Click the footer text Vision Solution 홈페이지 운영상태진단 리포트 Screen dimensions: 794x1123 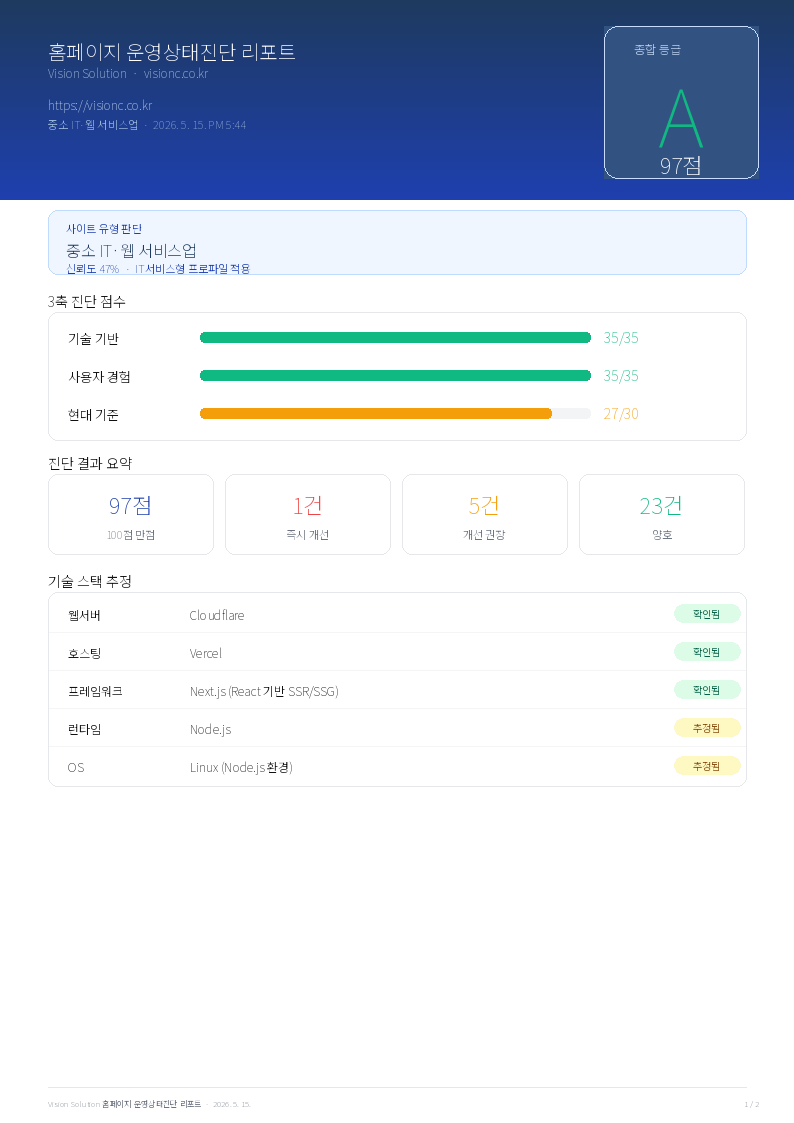[x=125, y=1104]
